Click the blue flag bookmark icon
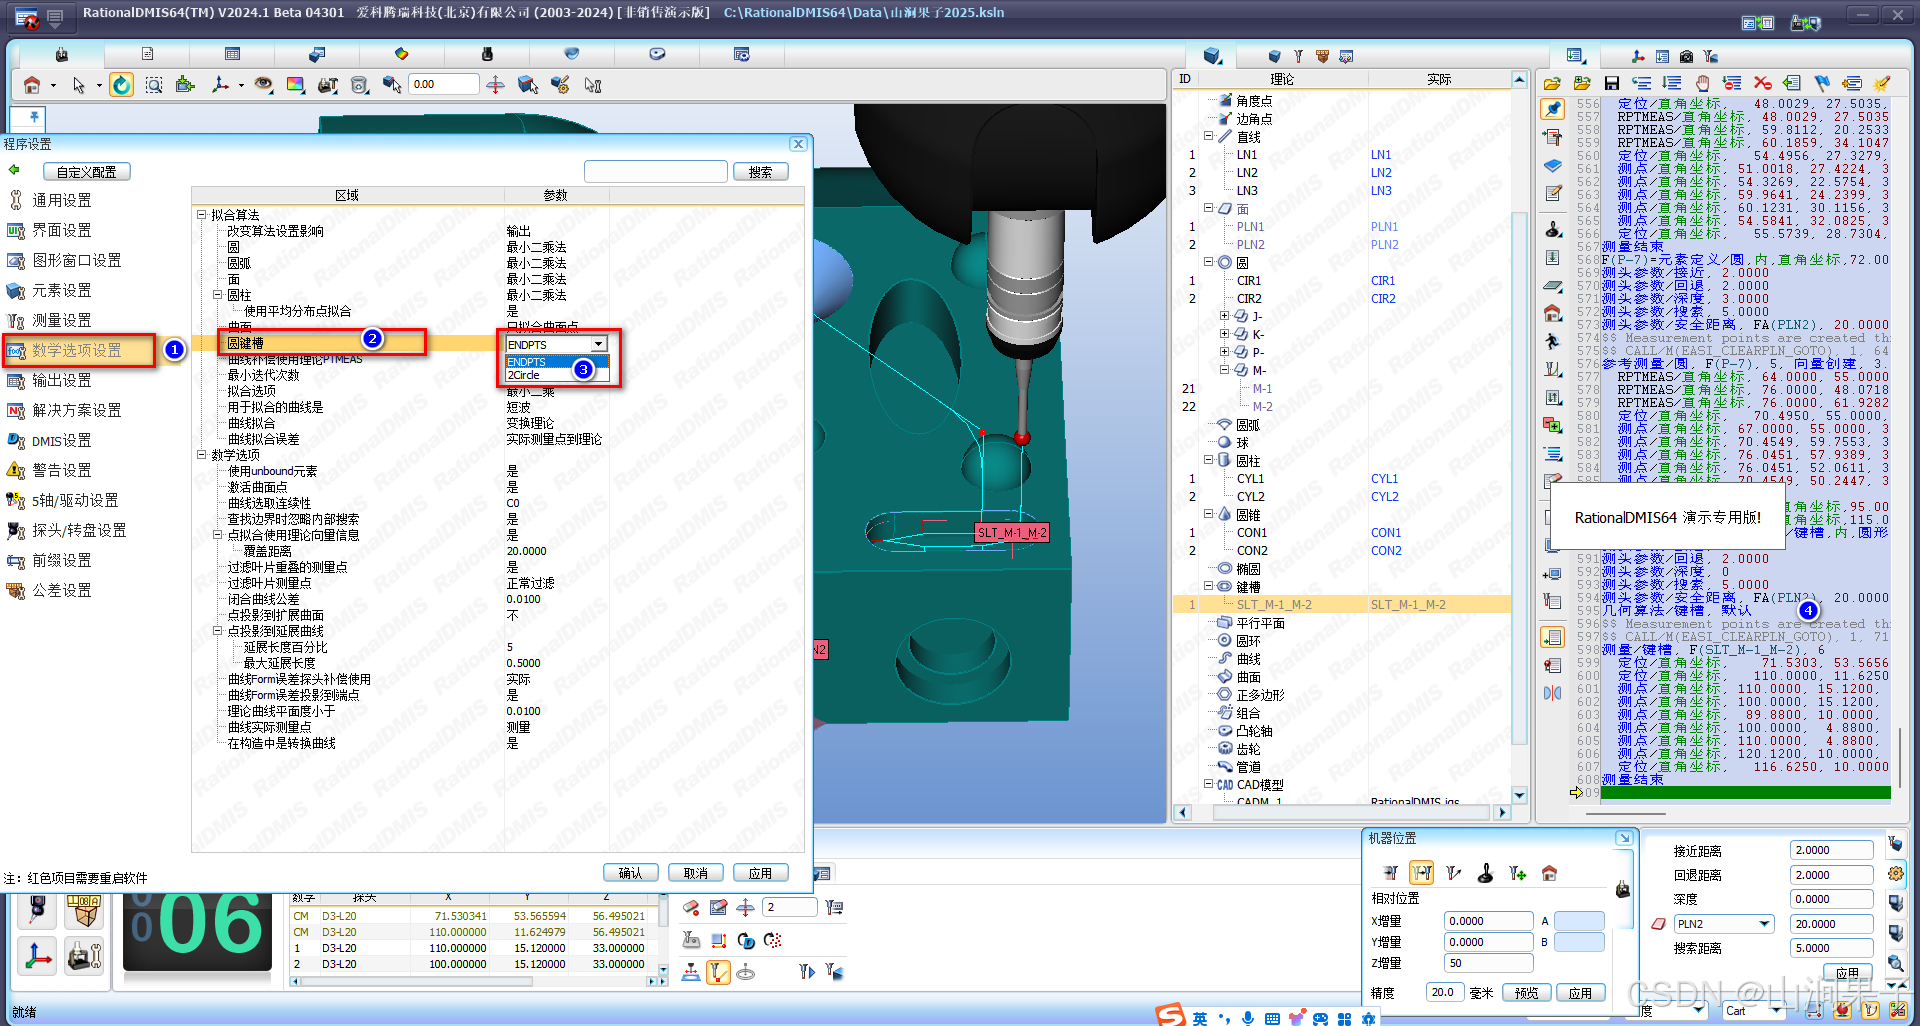Image resolution: width=1920 pixels, height=1026 pixels. 1822,84
